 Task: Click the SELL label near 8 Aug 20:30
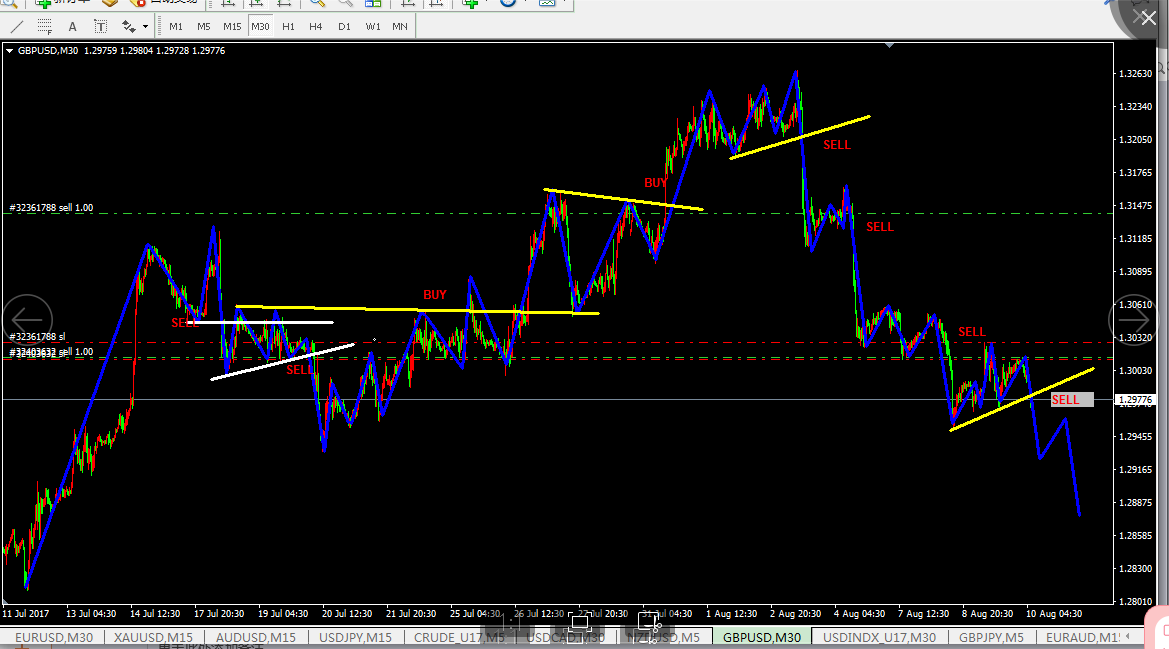[971, 332]
